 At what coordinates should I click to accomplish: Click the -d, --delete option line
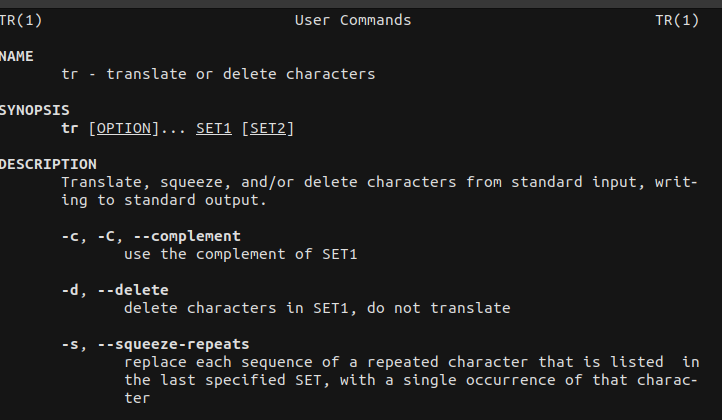click(115, 290)
